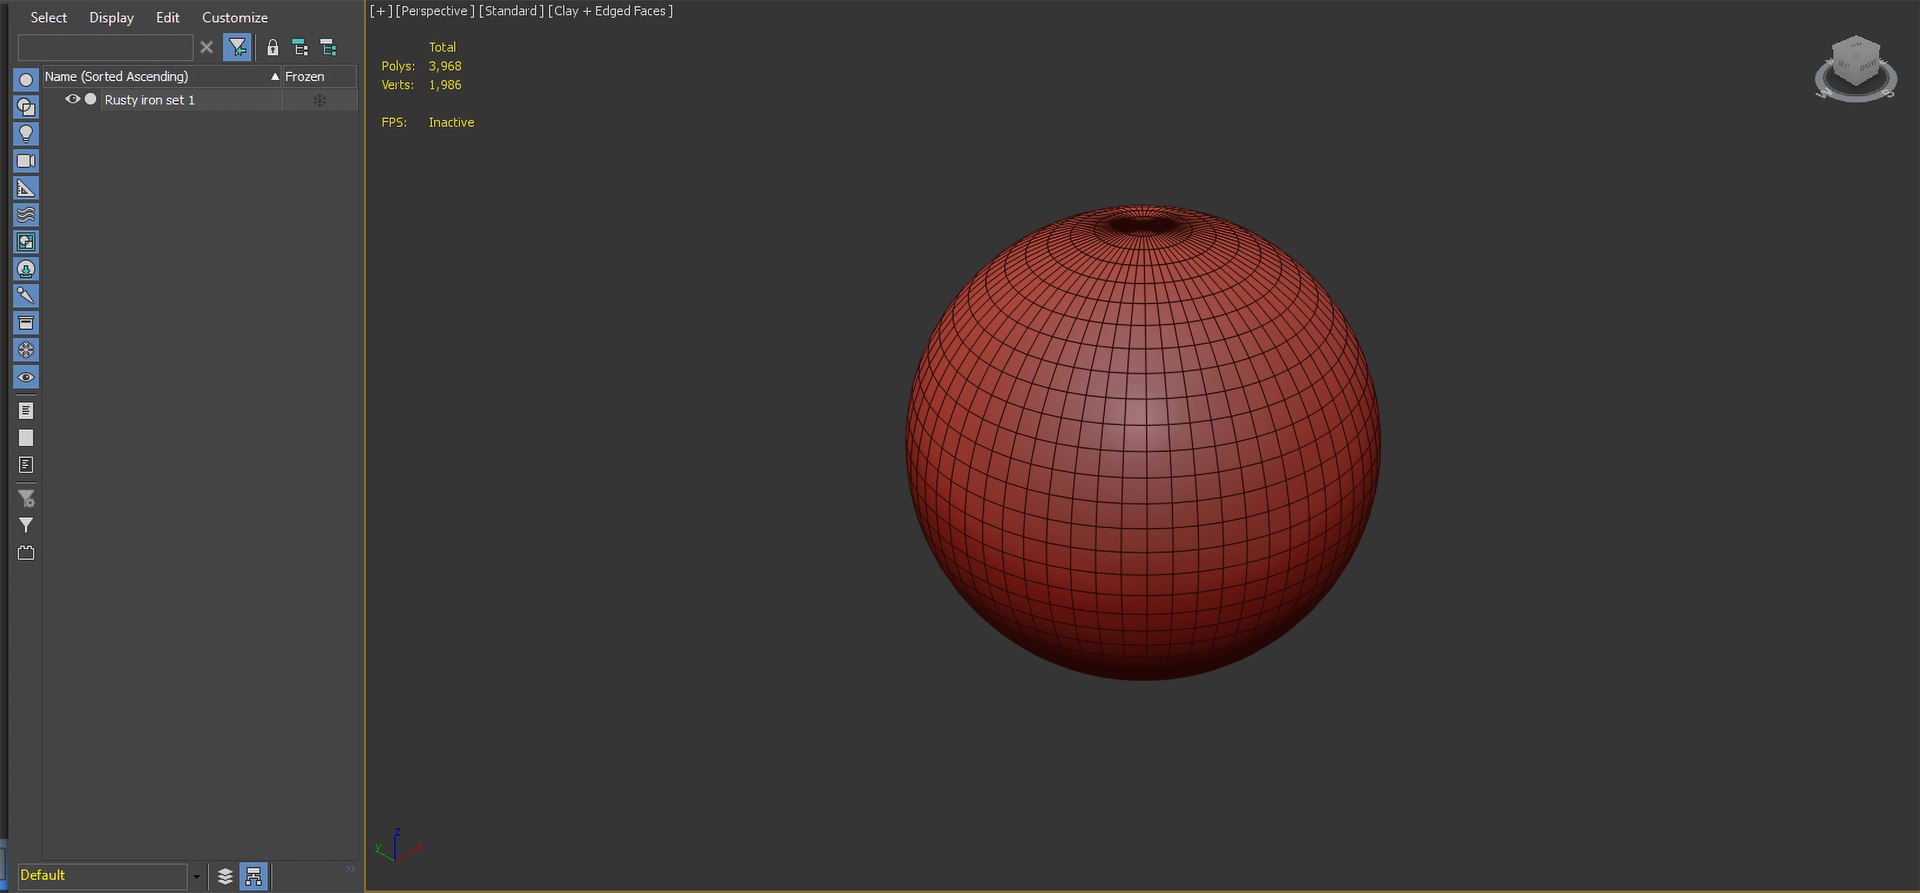
Task: Open the Display menu
Action: (111, 17)
